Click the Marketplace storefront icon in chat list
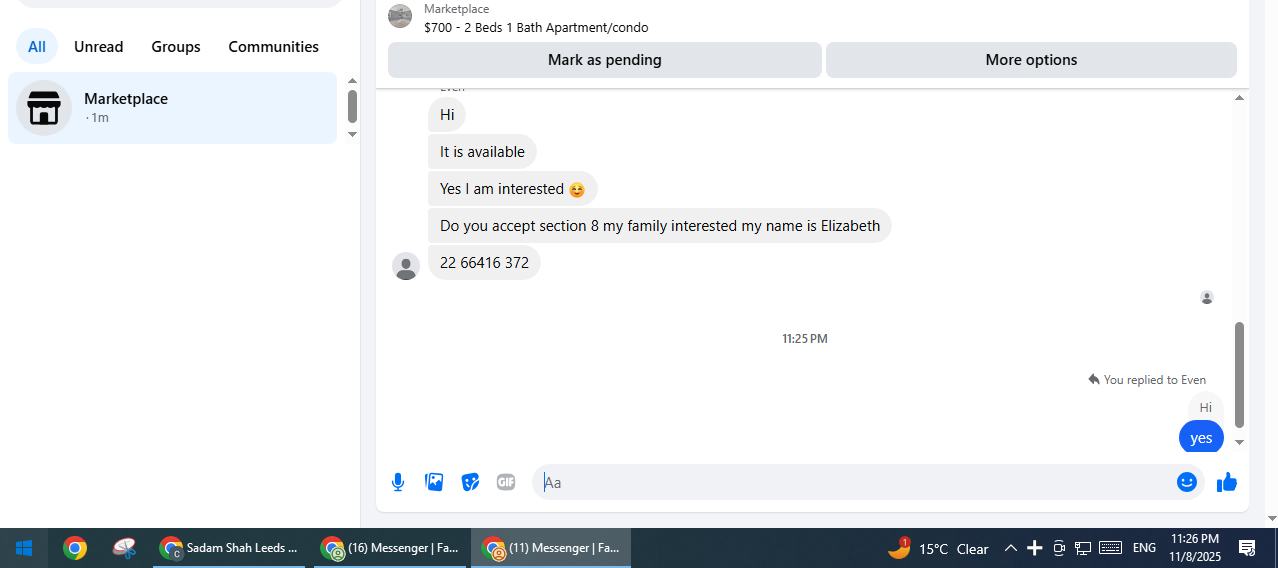The width and height of the screenshot is (1278, 568). [x=44, y=108]
